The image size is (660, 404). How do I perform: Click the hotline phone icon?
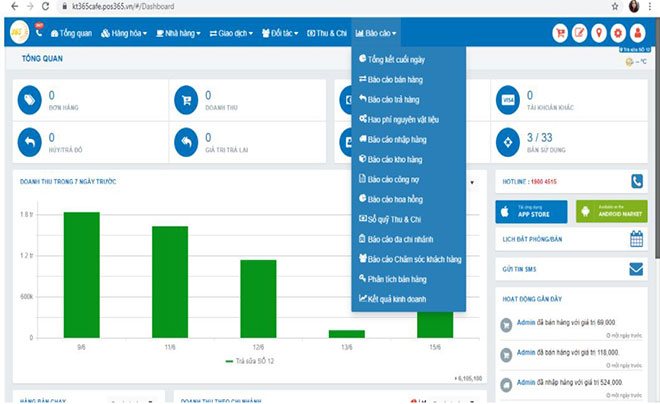[636, 181]
